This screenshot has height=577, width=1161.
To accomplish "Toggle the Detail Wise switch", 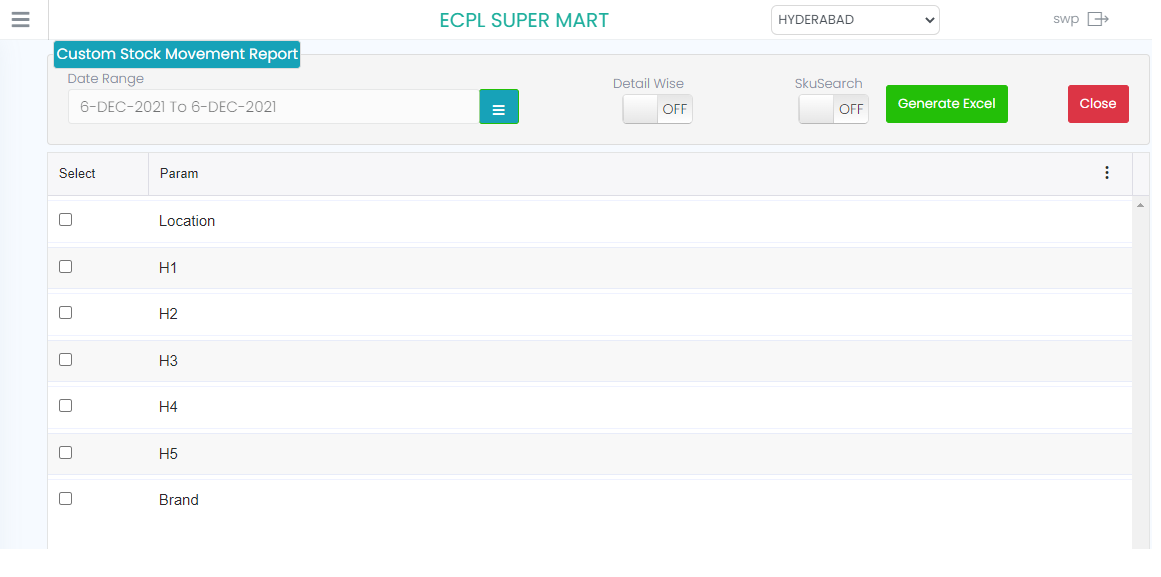I will [x=658, y=109].
